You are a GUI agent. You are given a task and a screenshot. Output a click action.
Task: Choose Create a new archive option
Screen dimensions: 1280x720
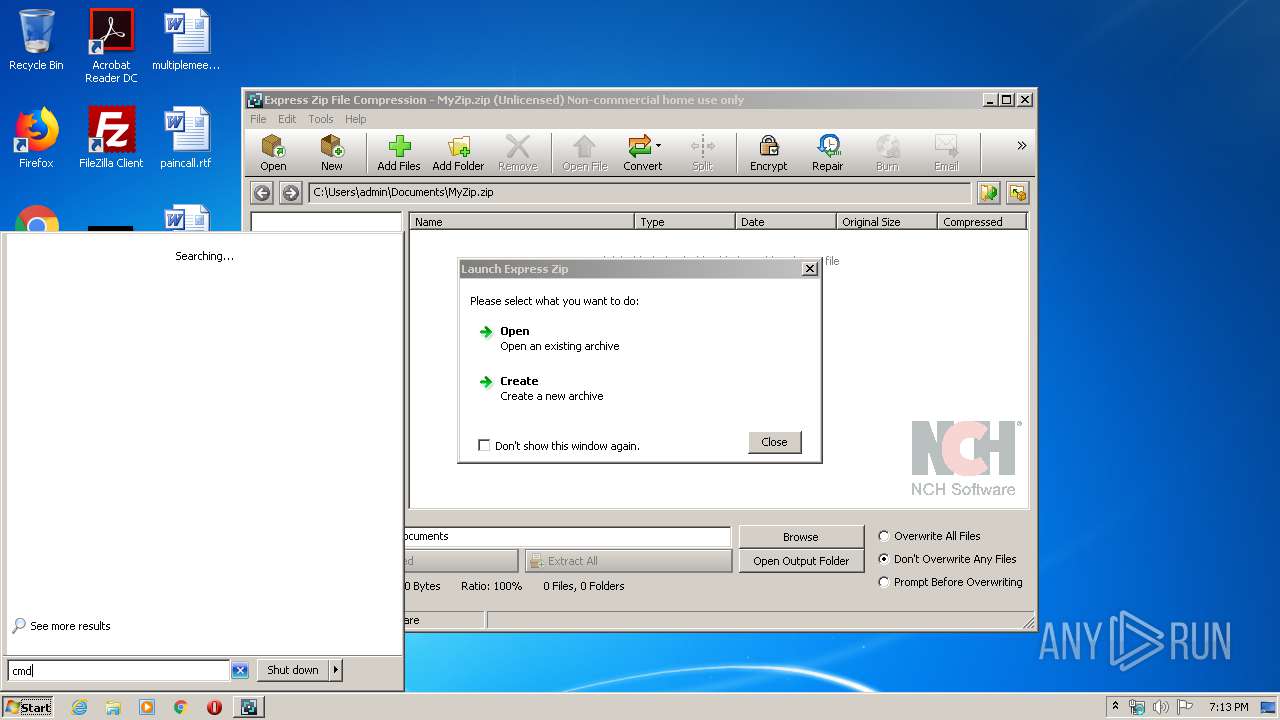pos(541,388)
